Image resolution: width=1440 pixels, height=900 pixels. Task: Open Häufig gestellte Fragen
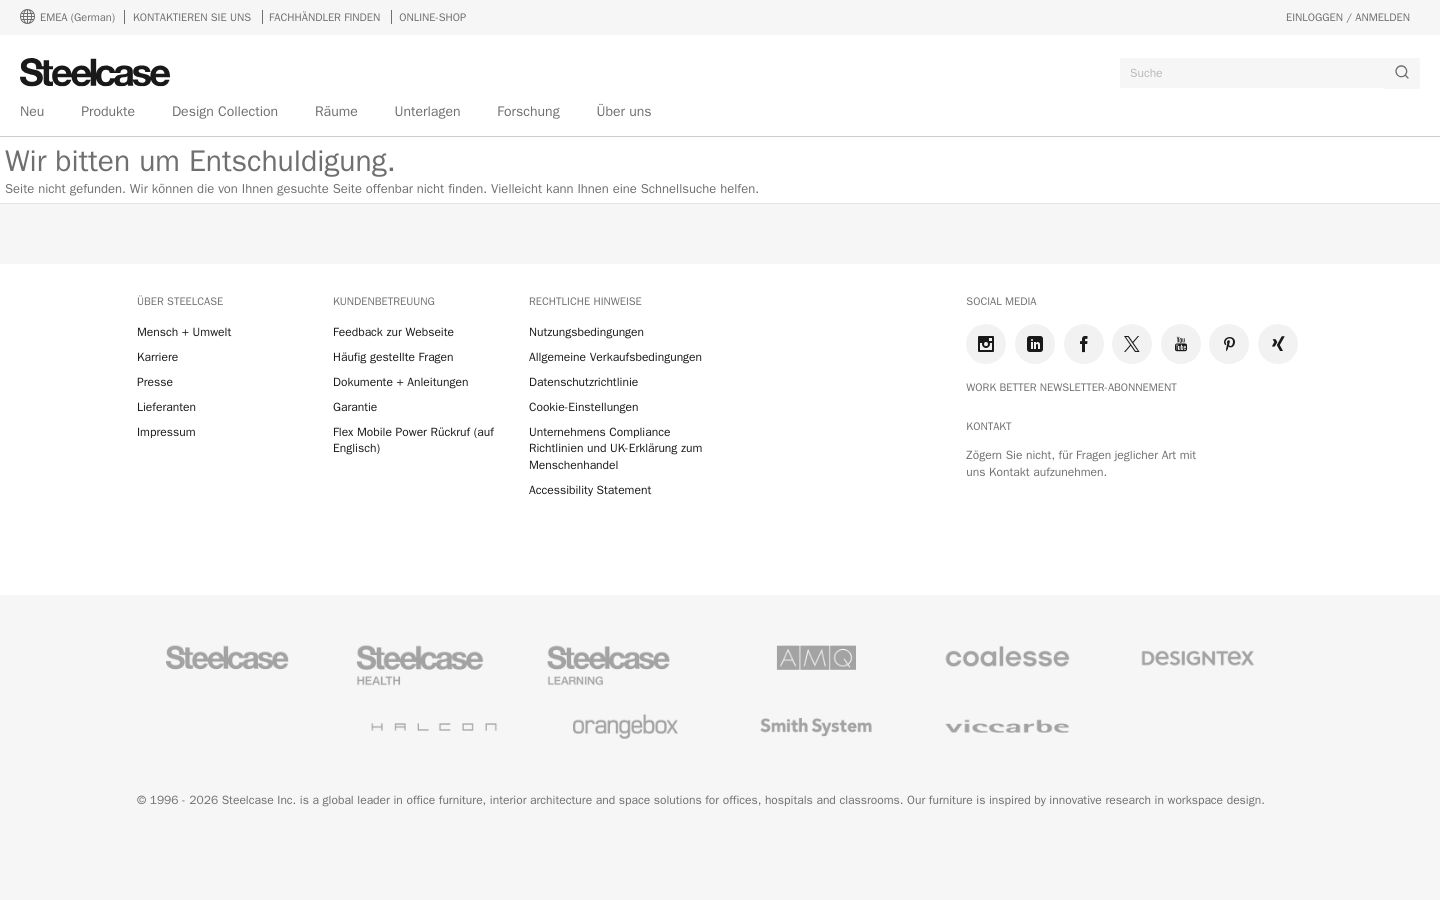point(393,357)
